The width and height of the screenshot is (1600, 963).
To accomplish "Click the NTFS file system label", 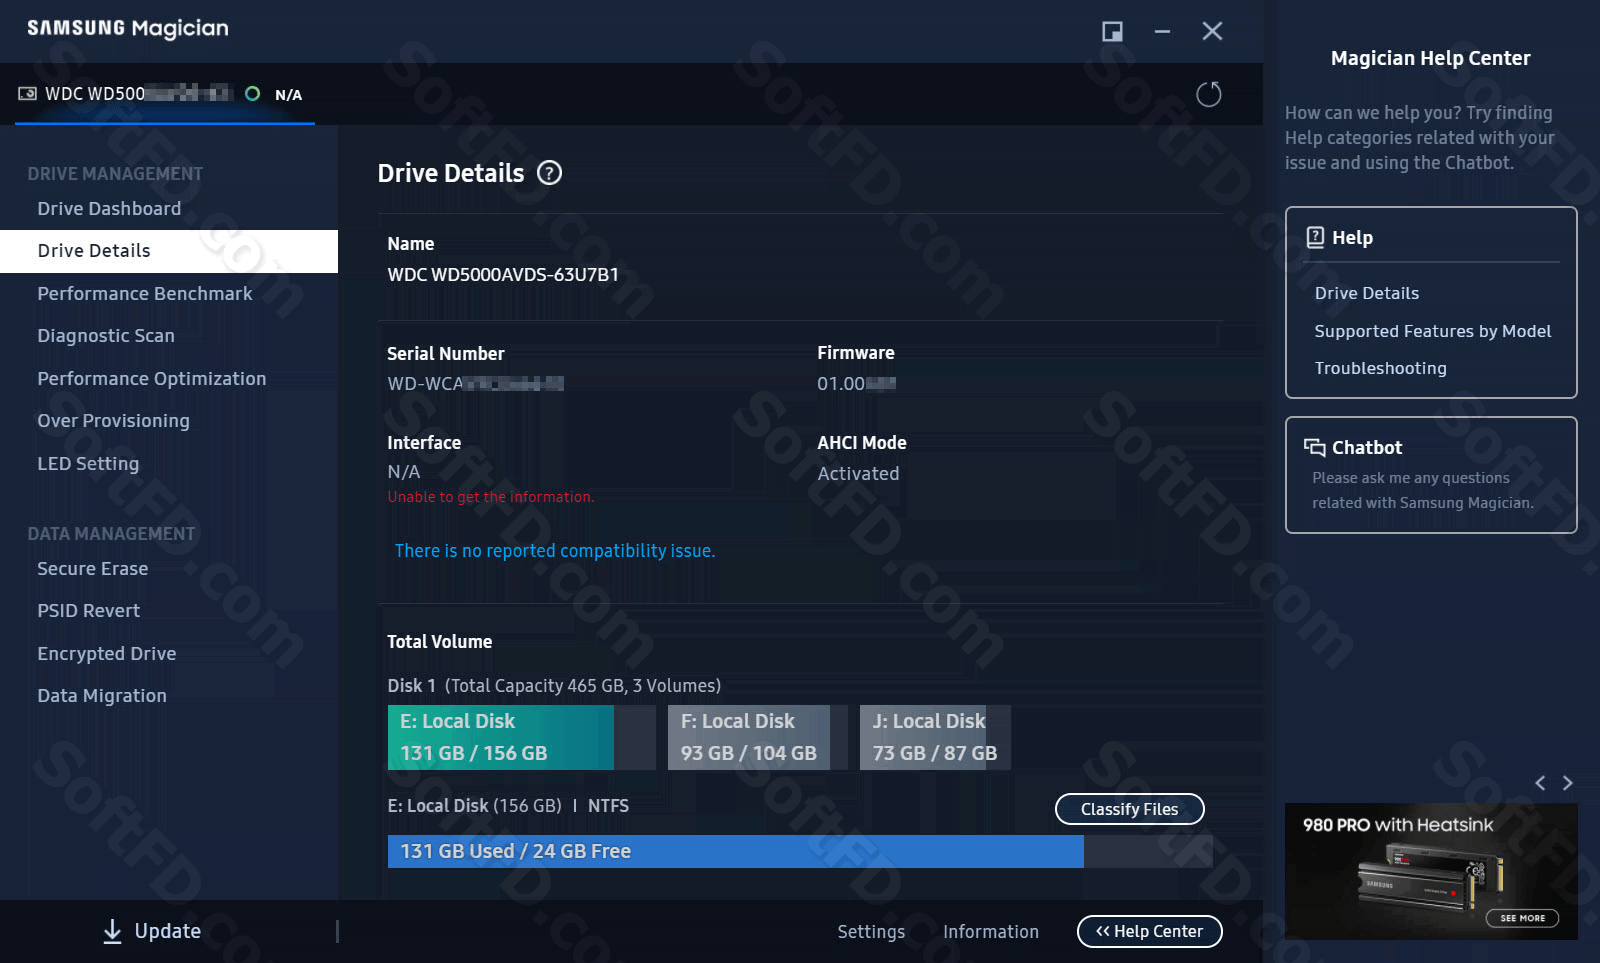I will pos(608,806).
